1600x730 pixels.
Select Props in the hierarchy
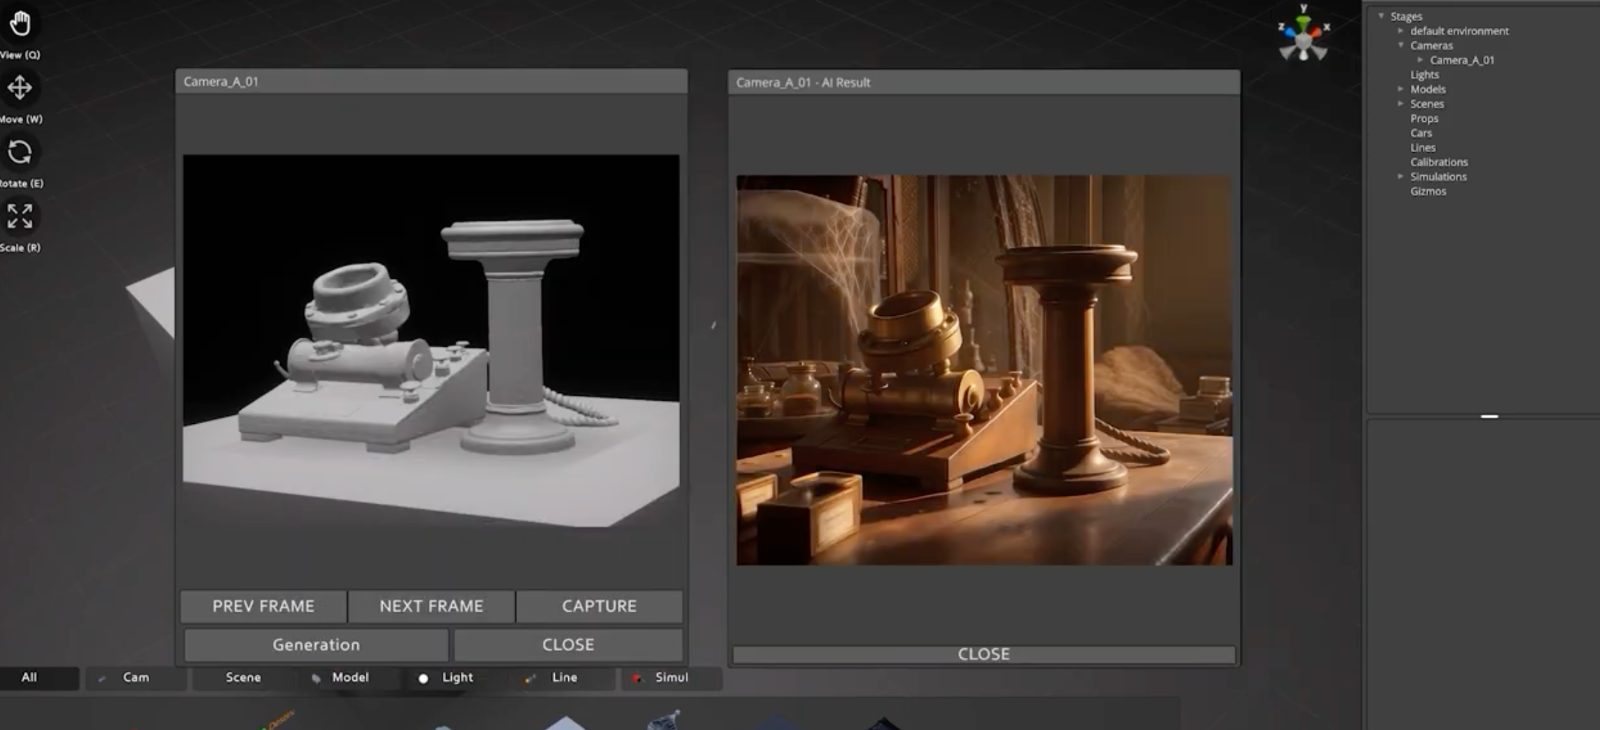tap(1424, 118)
